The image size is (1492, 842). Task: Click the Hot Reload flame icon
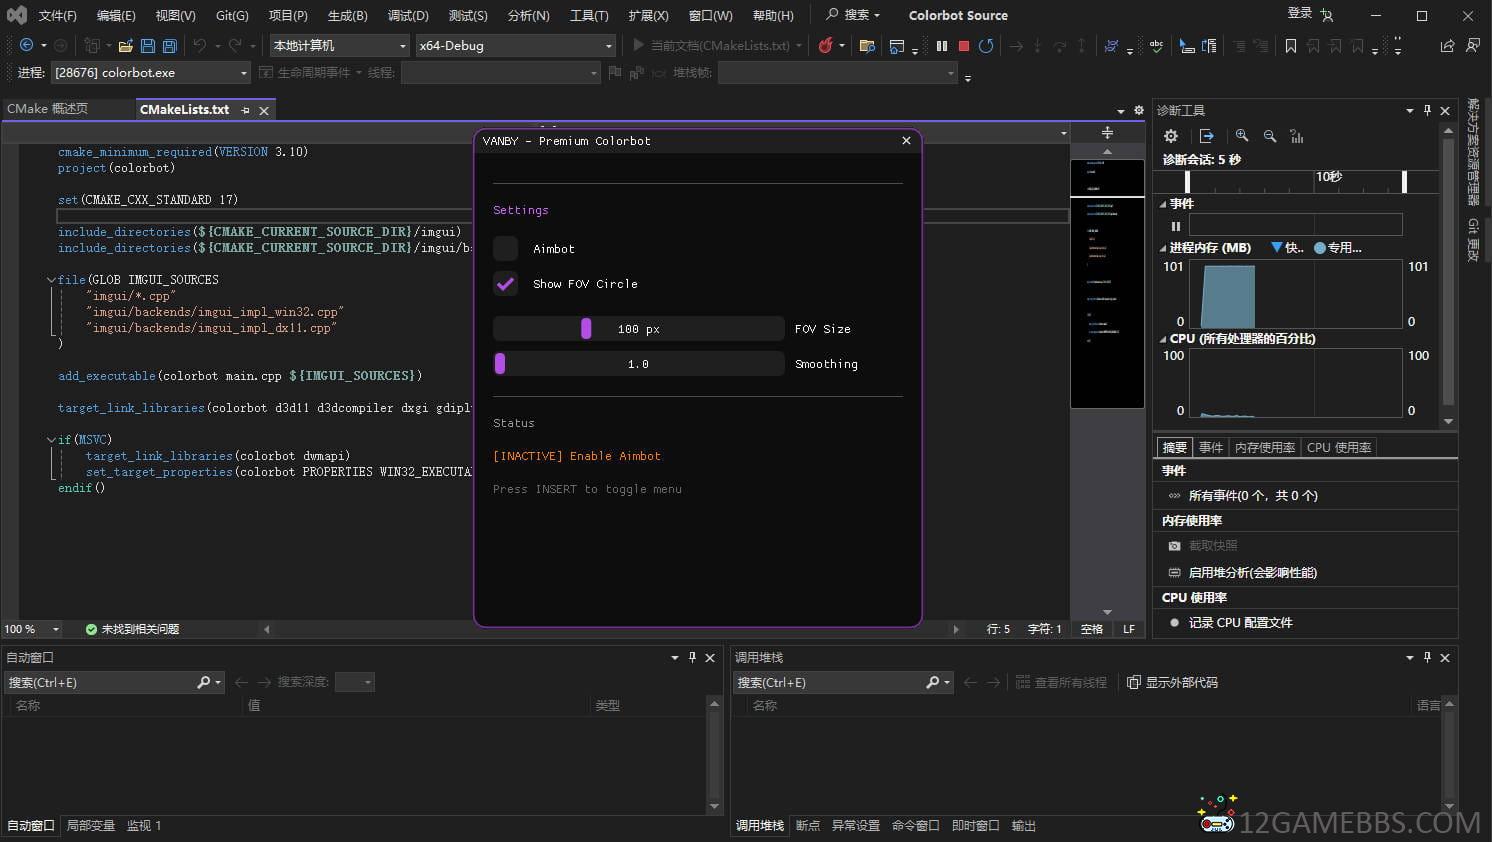pyautogui.click(x=826, y=46)
